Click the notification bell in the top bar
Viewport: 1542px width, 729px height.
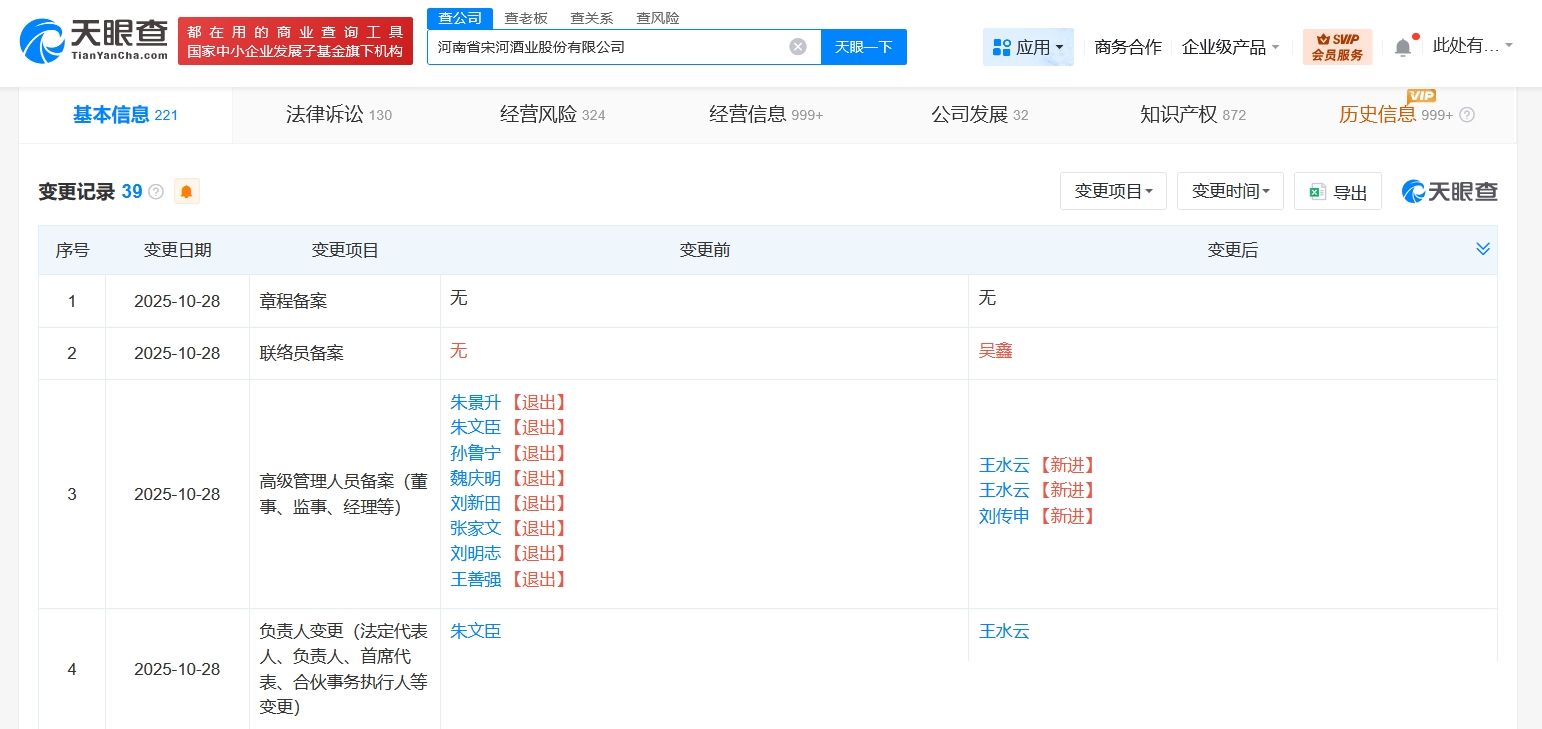(x=1403, y=45)
